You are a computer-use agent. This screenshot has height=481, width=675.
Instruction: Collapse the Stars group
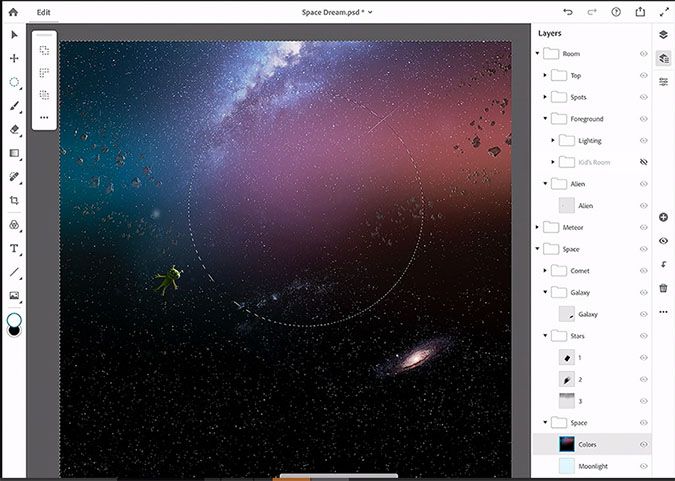coord(545,335)
